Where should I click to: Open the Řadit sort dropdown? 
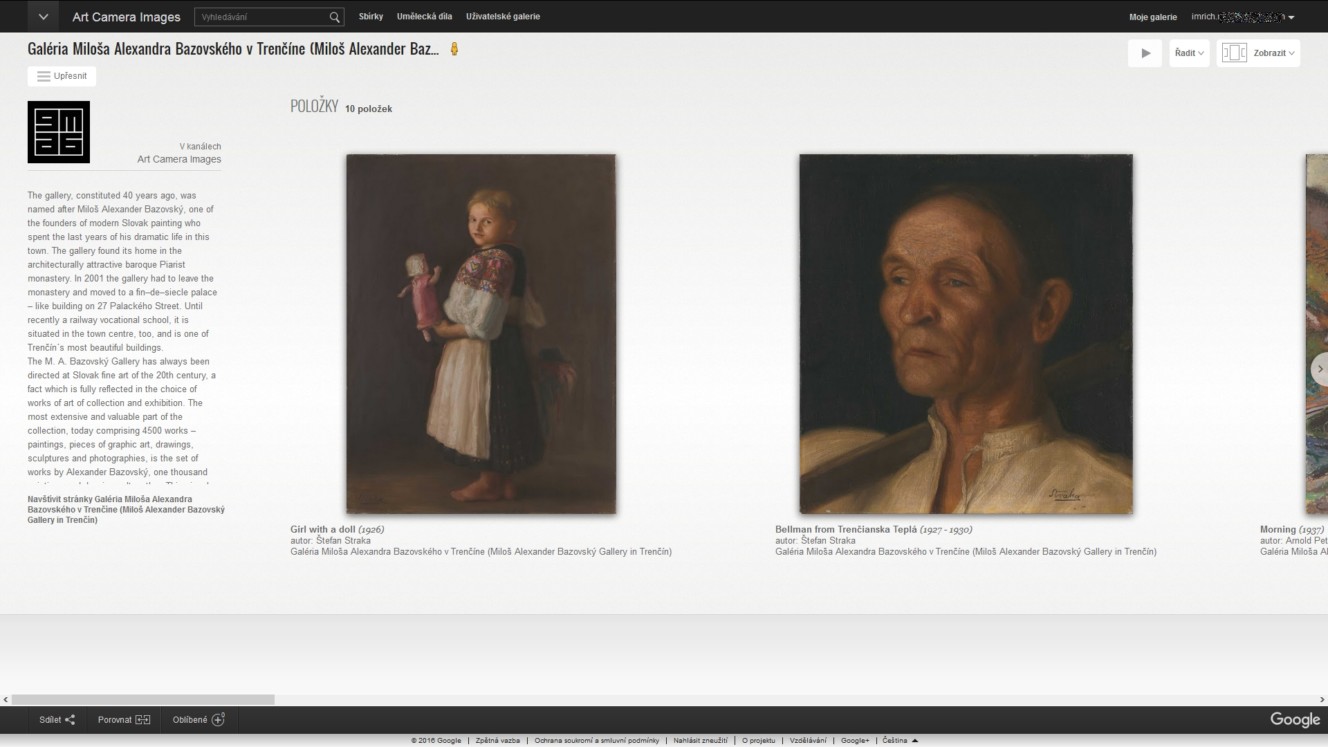[x=1189, y=53]
